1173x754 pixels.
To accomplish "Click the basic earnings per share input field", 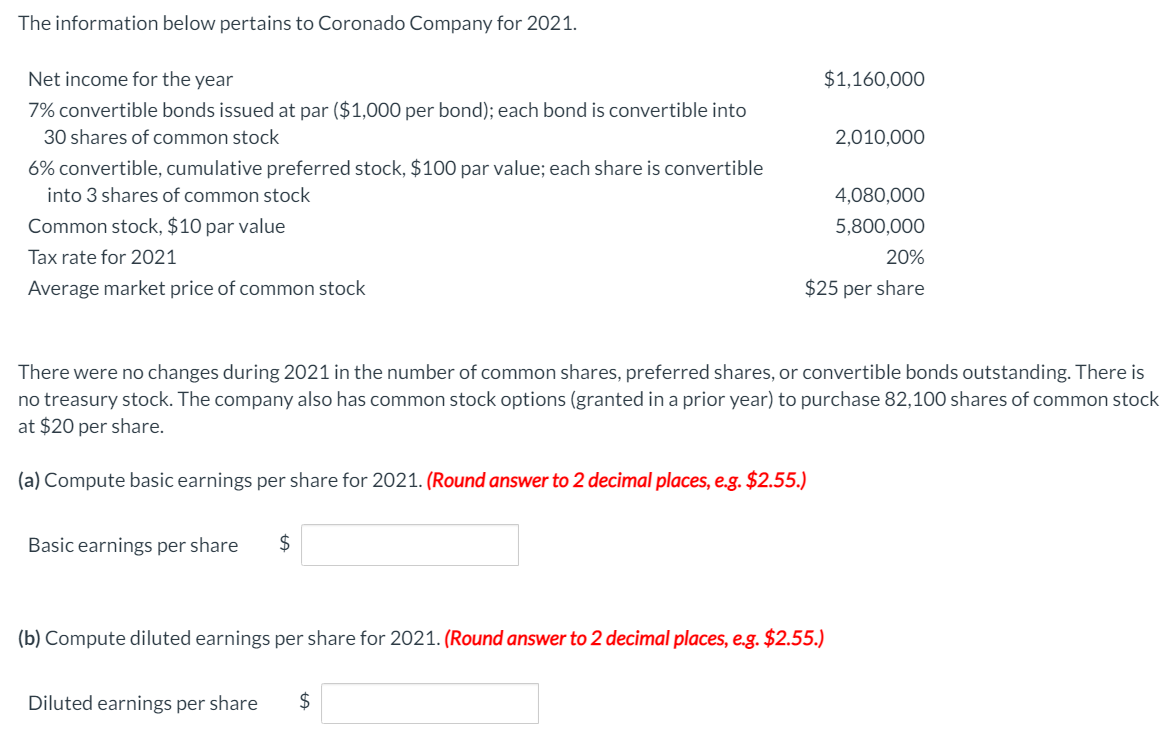I will click(x=409, y=544).
